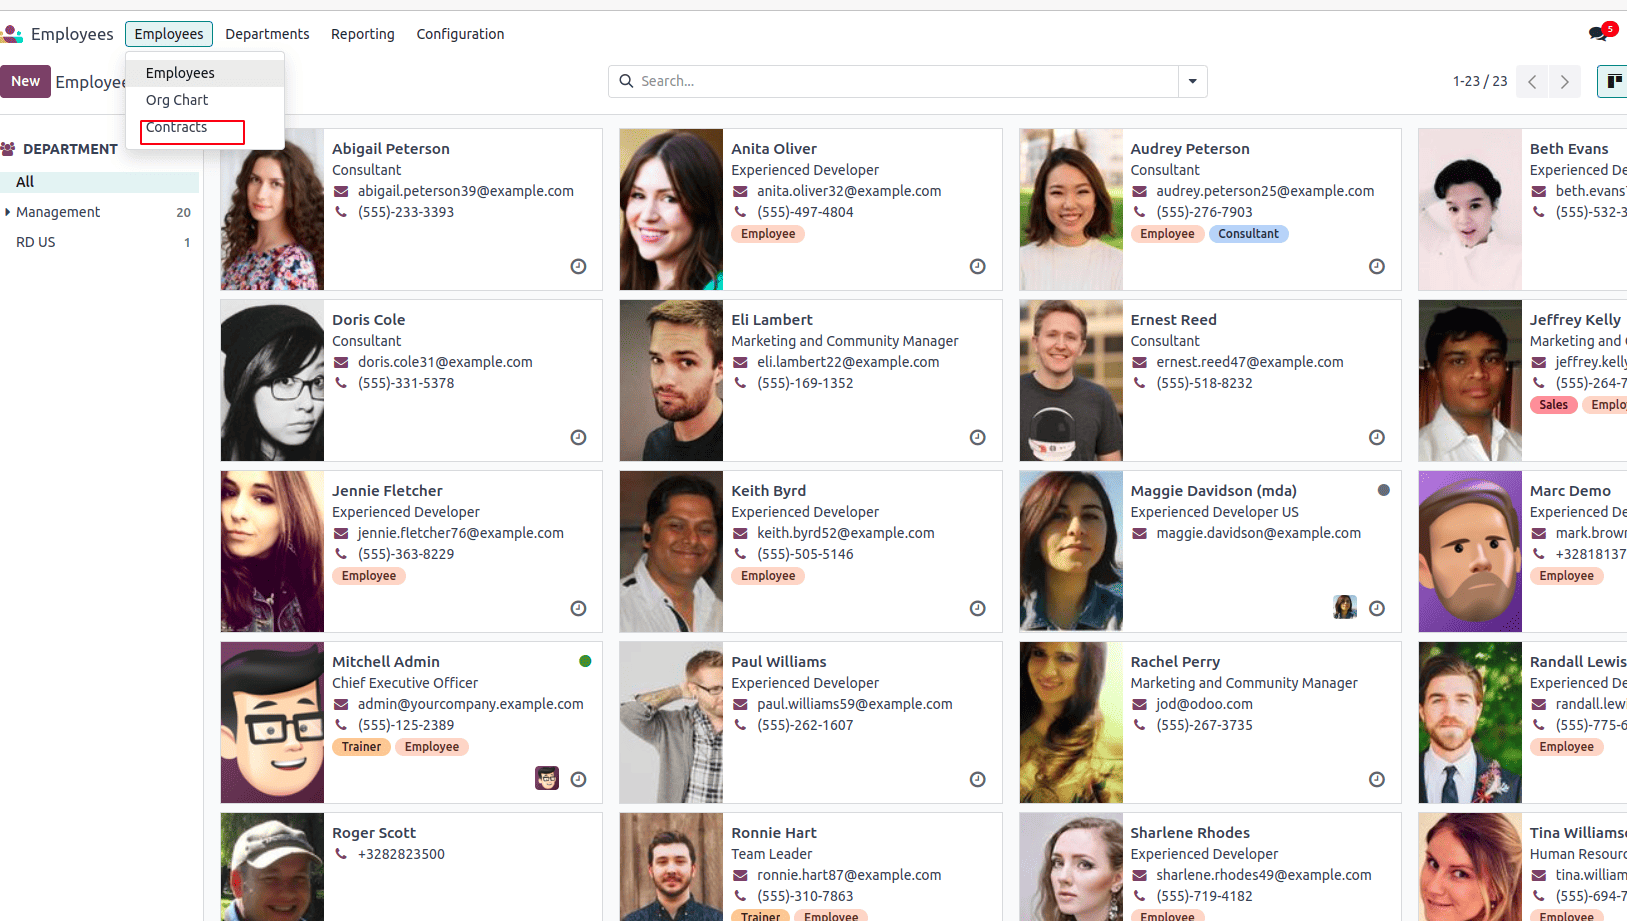Image resolution: width=1627 pixels, height=921 pixels.
Task: Click the New employee button
Action: tap(26, 81)
